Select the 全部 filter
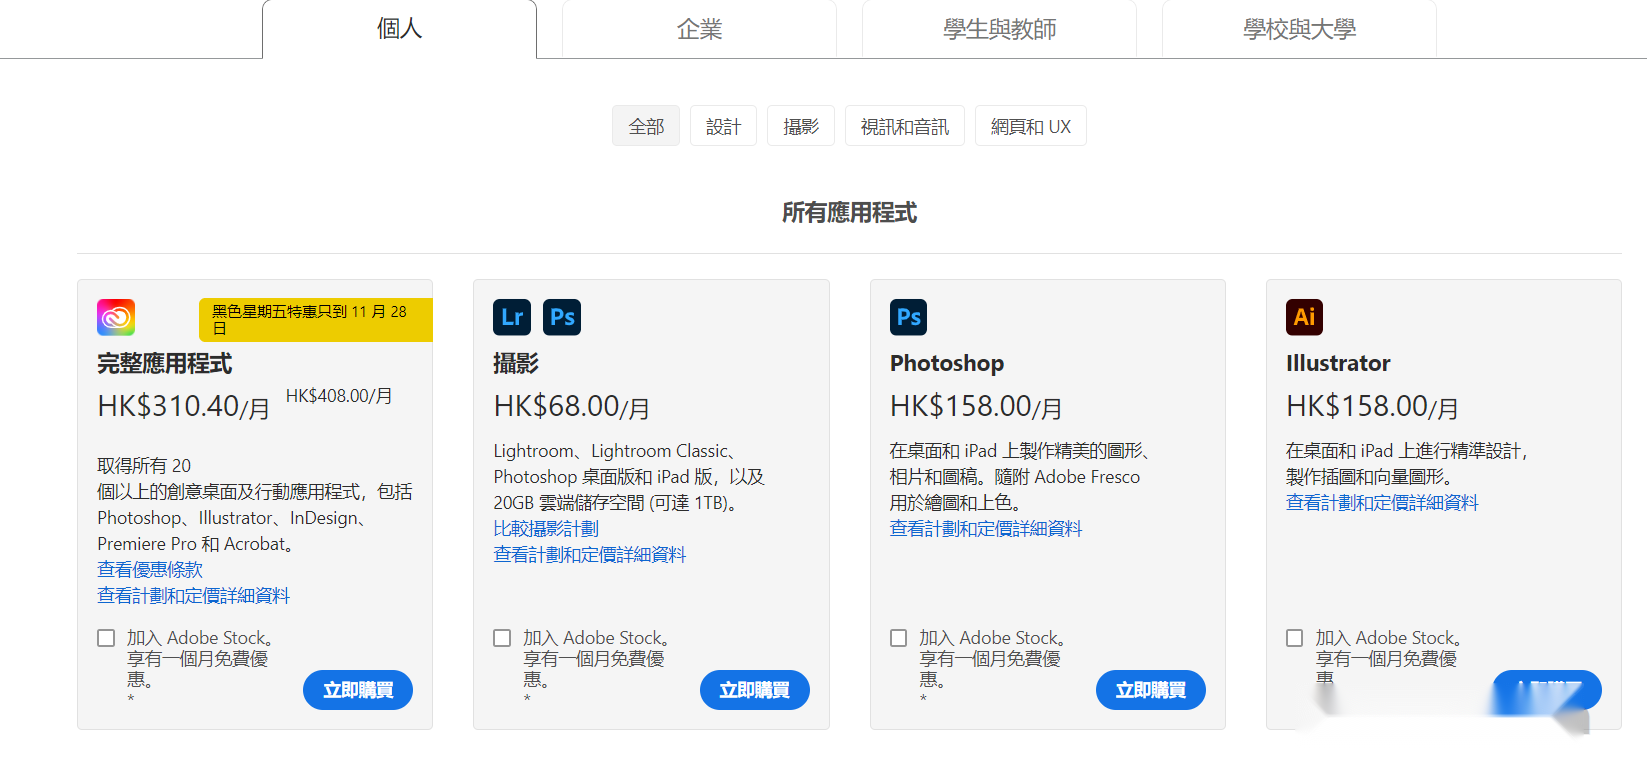The image size is (1647, 763). 646,126
